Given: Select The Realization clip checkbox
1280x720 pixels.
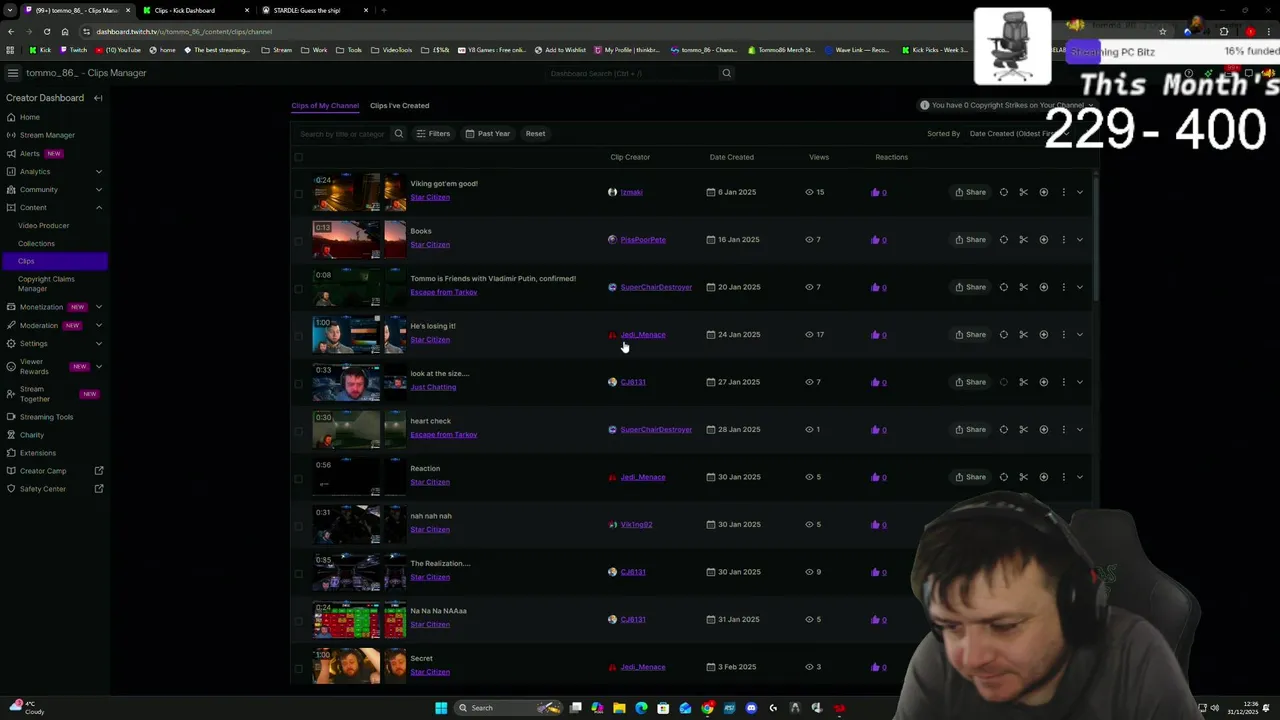Looking at the screenshot, I should (x=298, y=573).
